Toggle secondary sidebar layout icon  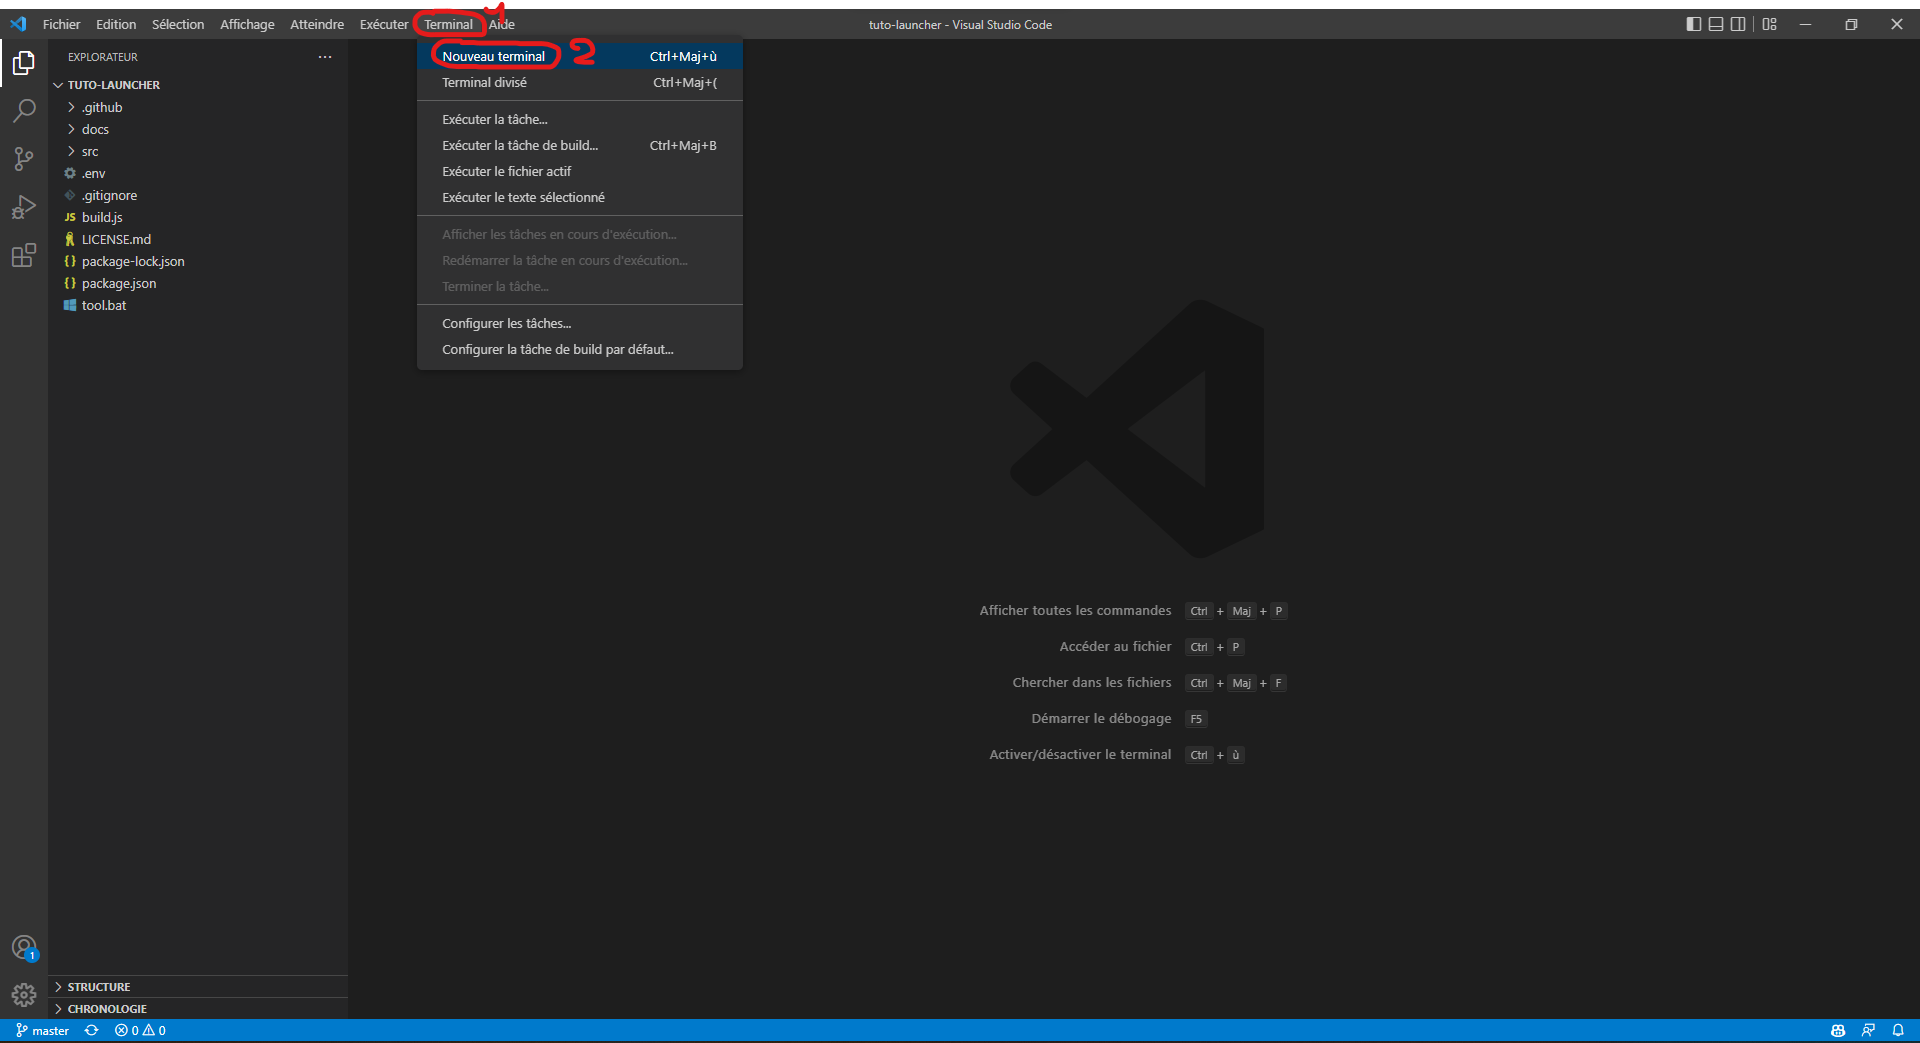1738,24
